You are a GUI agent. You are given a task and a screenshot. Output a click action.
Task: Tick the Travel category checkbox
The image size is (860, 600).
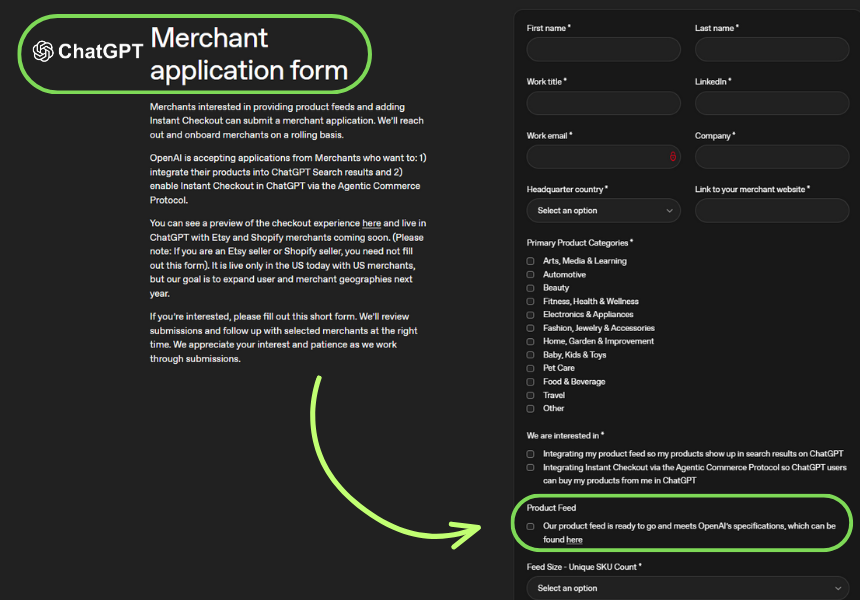tap(530, 395)
